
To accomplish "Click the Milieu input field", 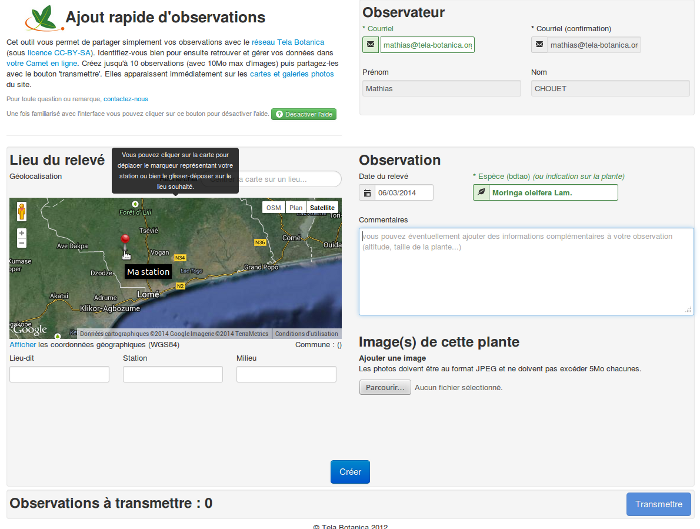I will pos(286,375).
